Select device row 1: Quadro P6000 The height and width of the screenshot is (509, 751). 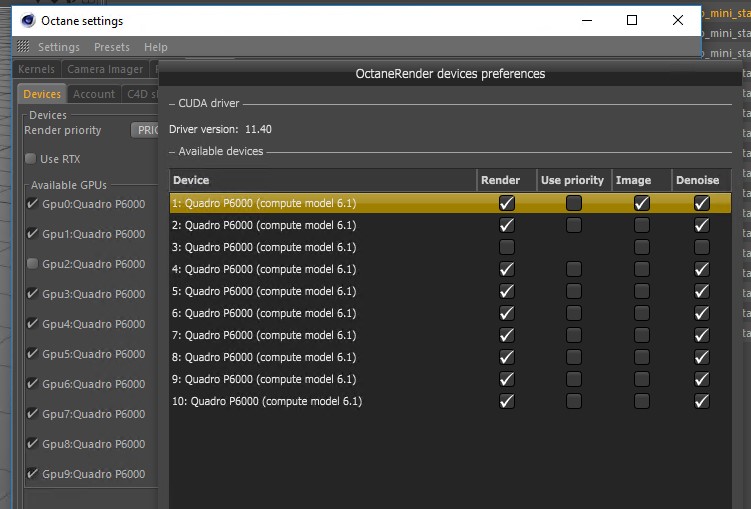pyautogui.click(x=450, y=203)
